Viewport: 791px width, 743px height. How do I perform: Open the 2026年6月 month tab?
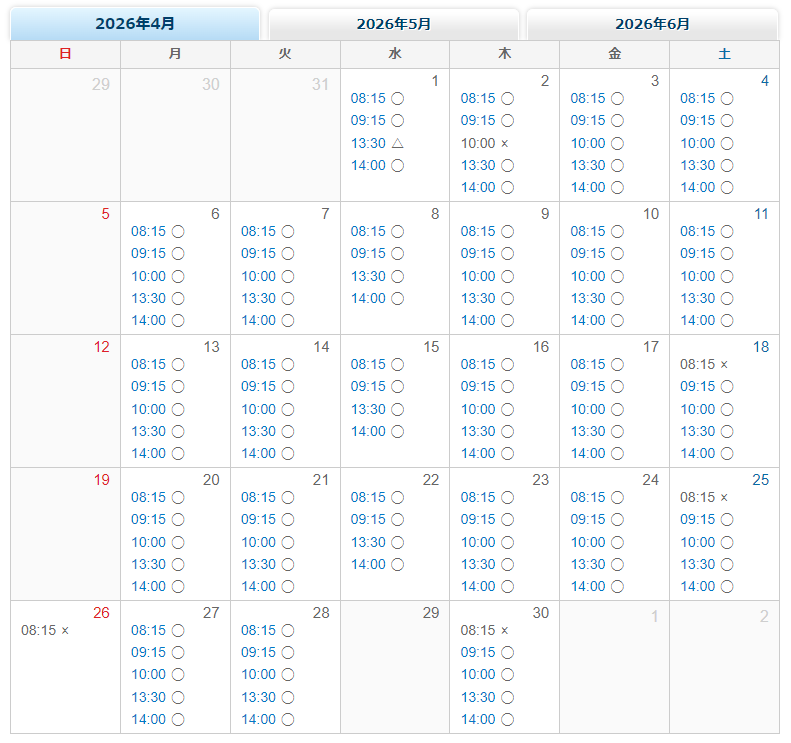point(652,24)
